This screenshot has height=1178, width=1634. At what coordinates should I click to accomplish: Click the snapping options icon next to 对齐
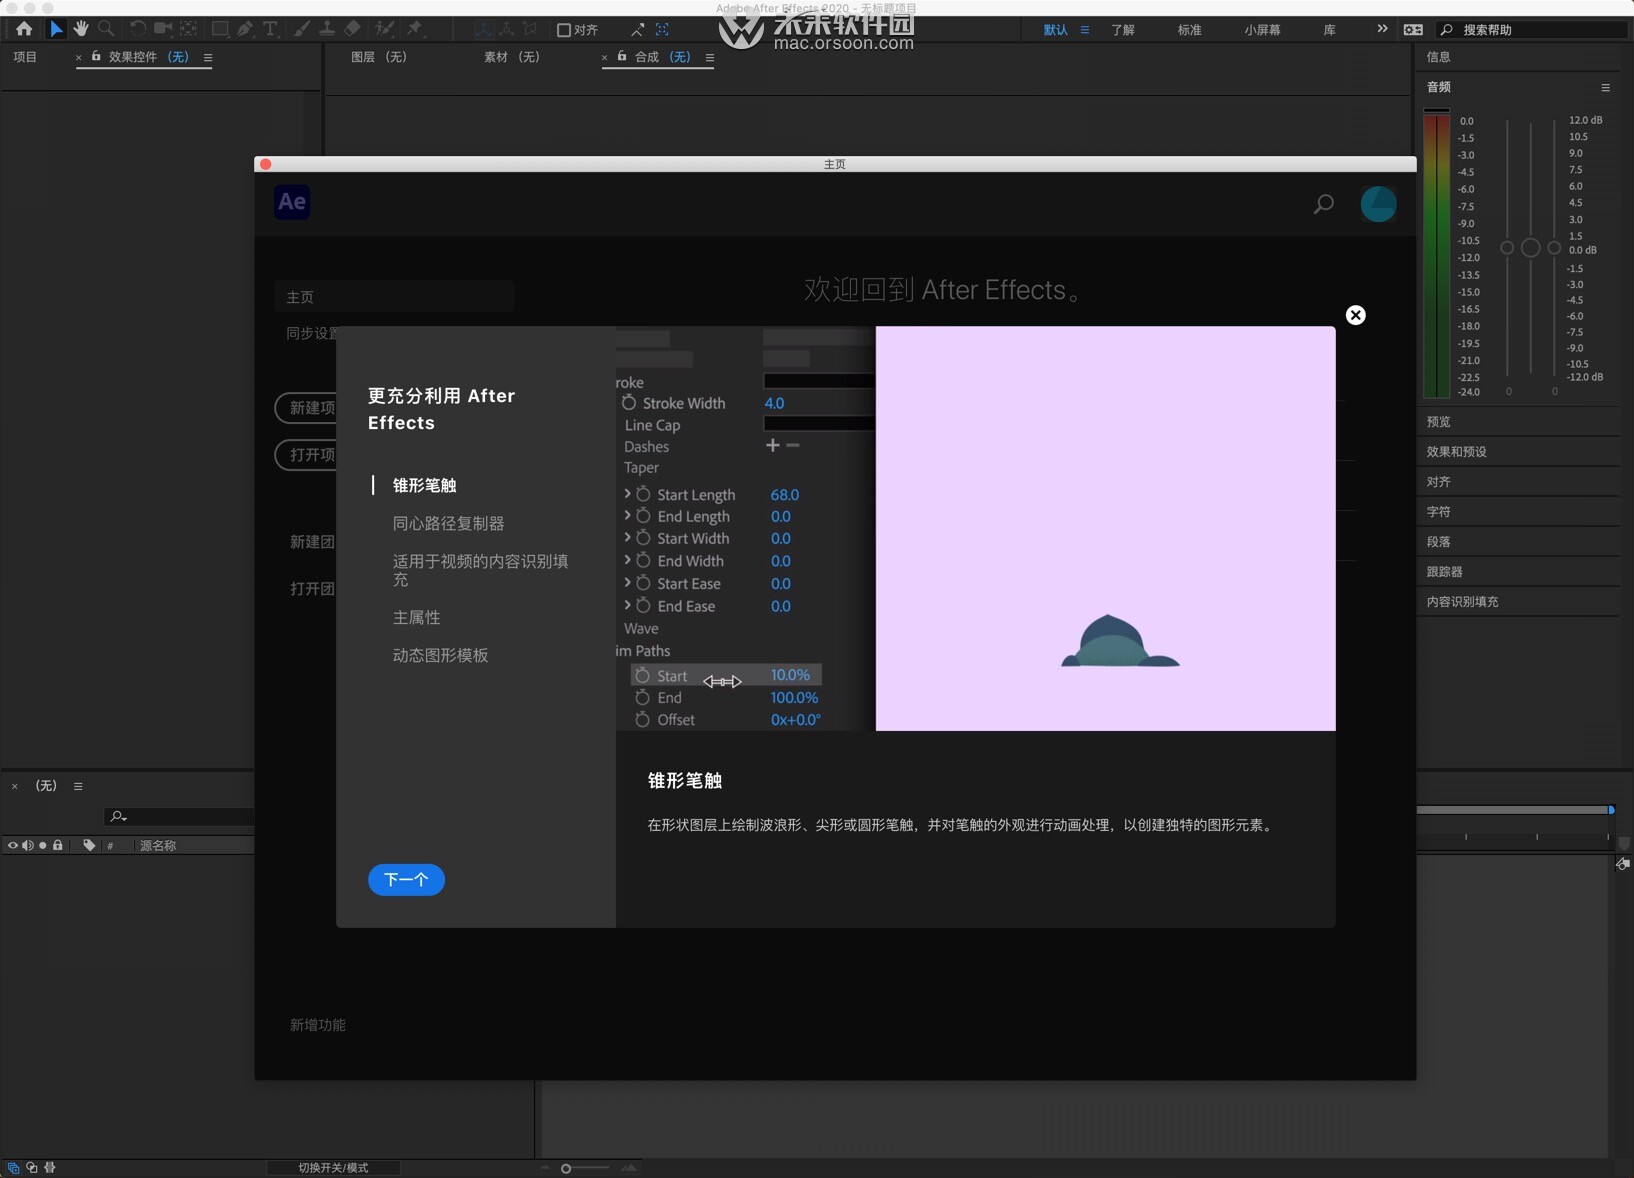637,30
